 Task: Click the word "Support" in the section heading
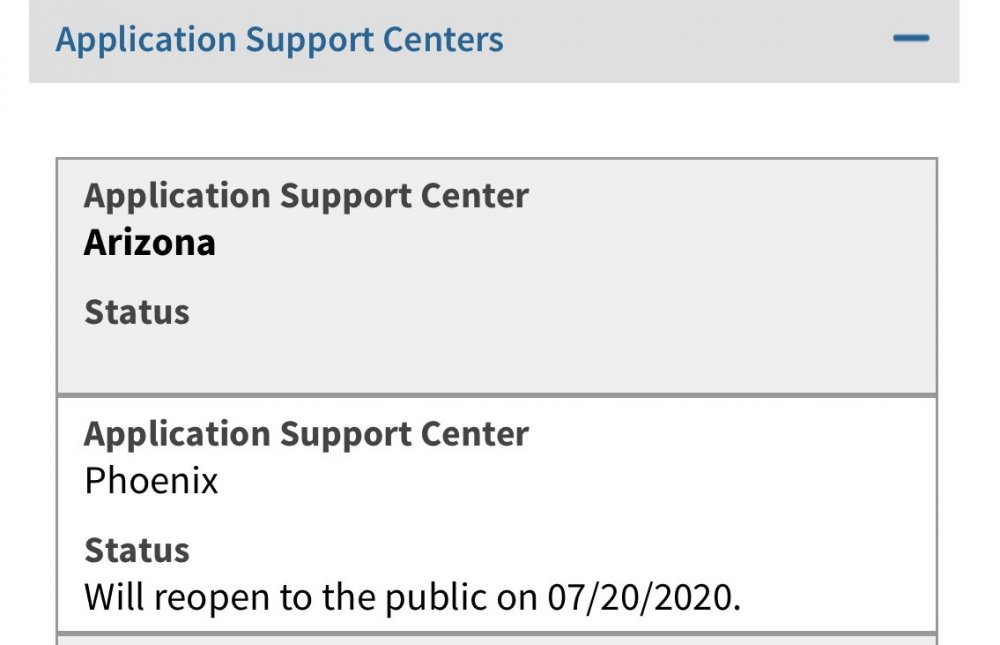[x=309, y=40]
